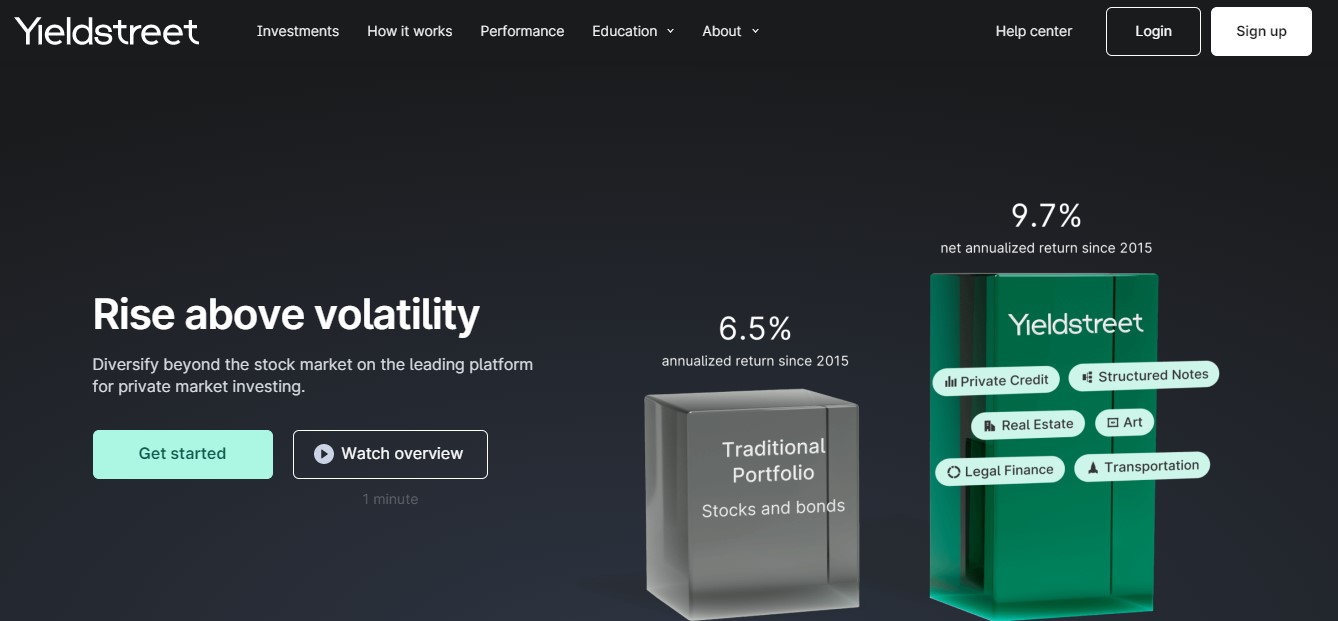1338x621 pixels.
Task: Click the Art frame icon
Action: tap(1112, 423)
